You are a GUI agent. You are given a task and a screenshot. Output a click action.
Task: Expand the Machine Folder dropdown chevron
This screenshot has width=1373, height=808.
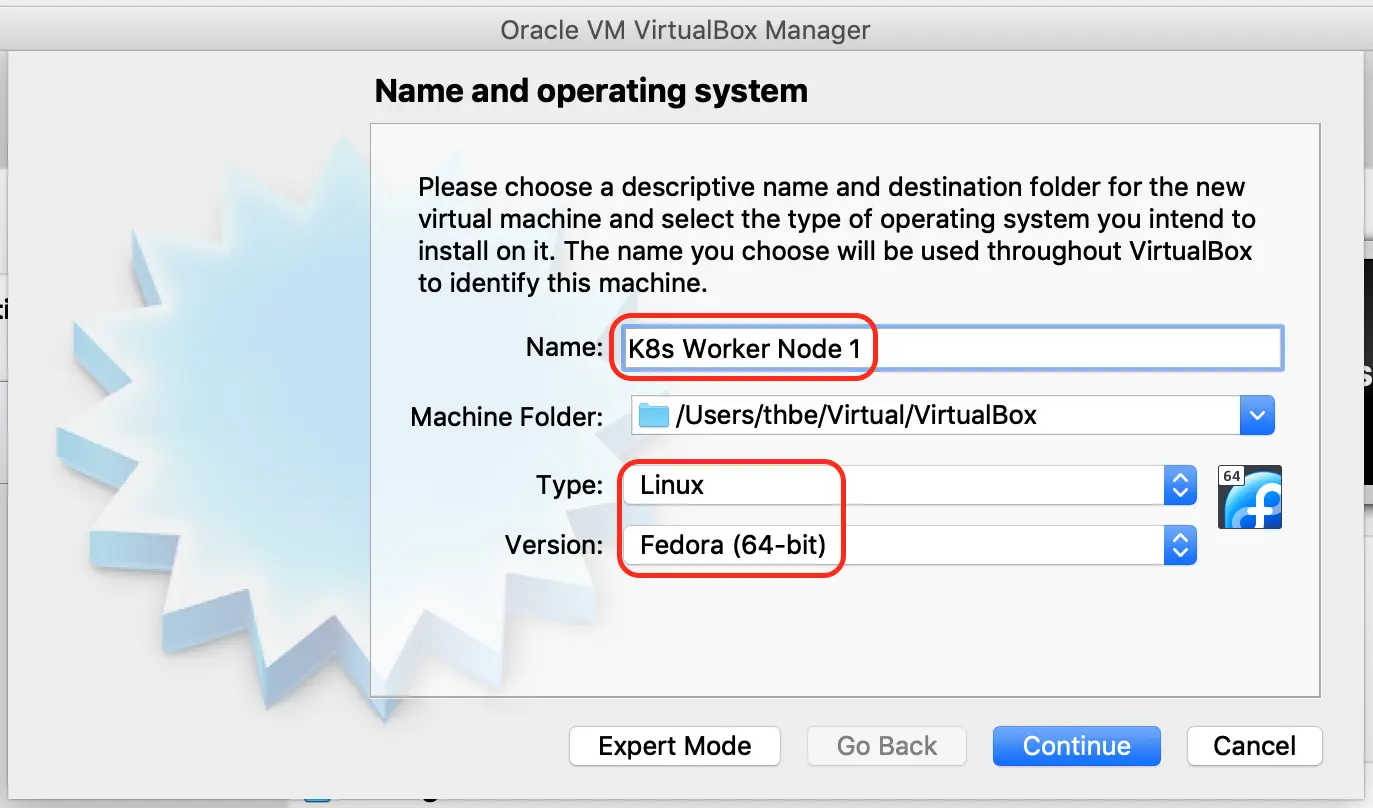click(1257, 415)
